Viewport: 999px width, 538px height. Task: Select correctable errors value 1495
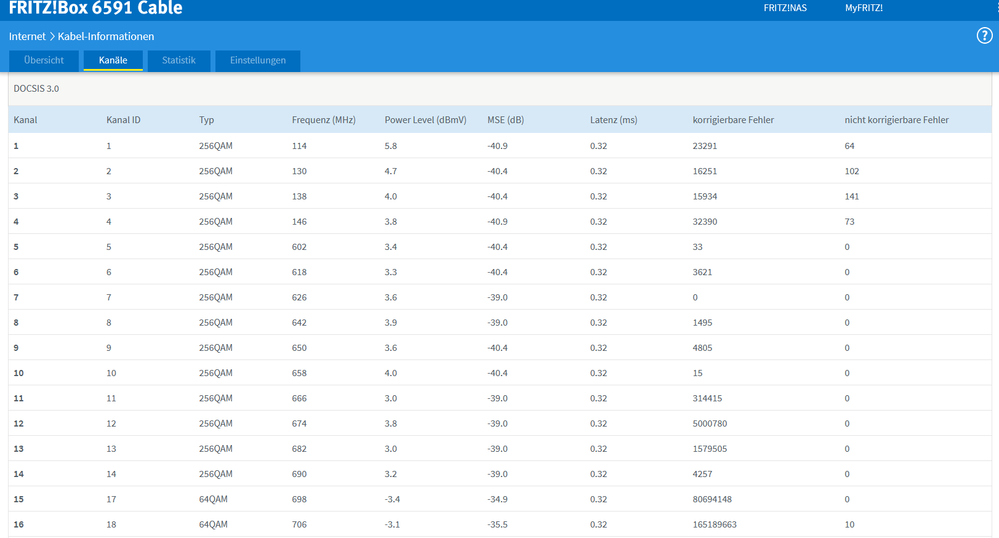(702, 323)
